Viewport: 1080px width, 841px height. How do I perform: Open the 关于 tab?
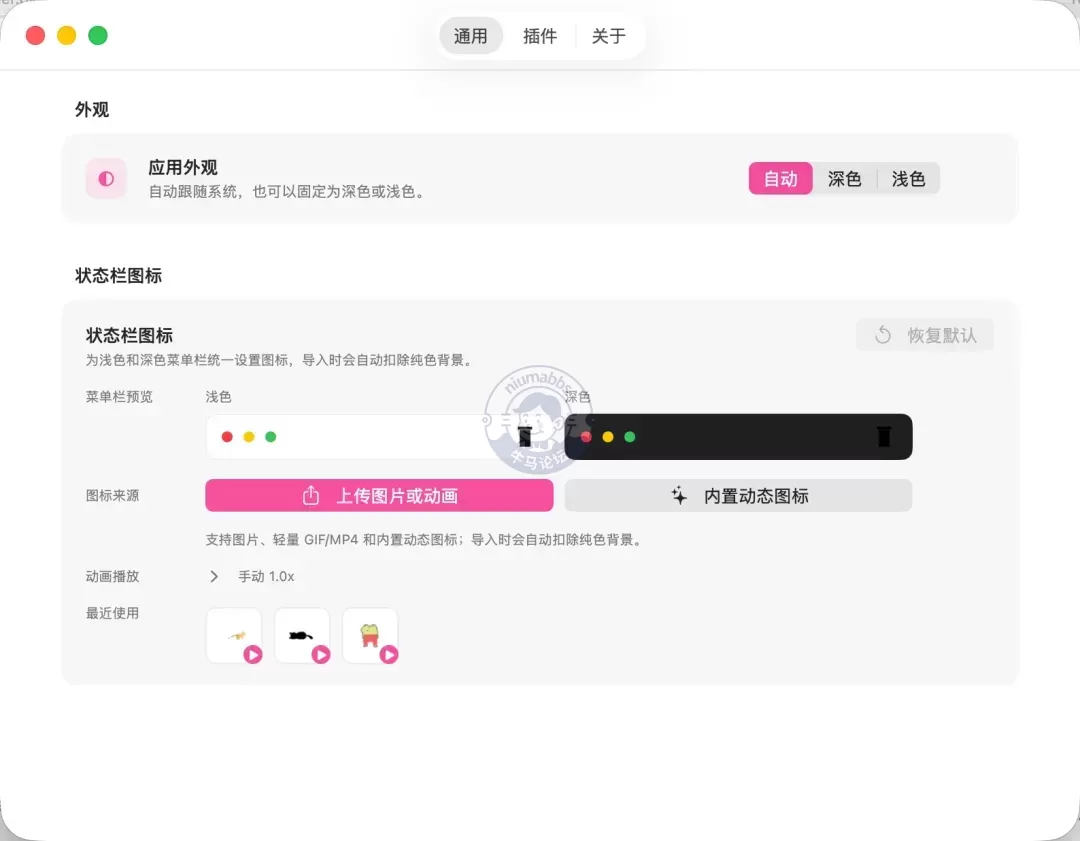[608, 36]
